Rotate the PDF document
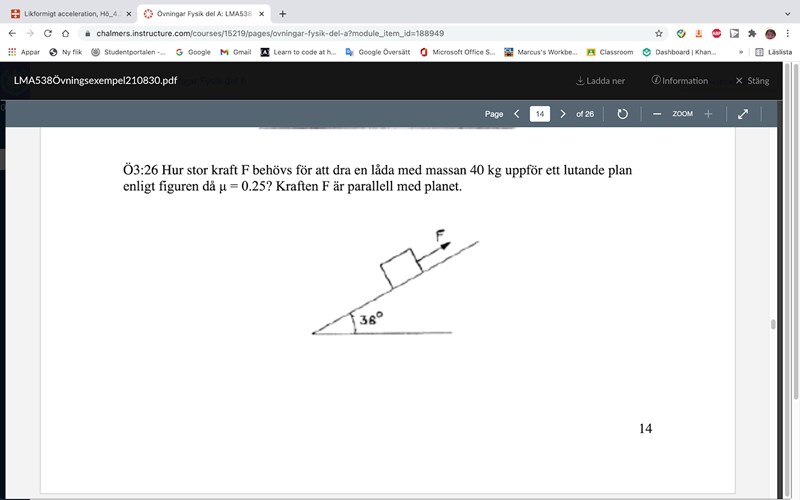This screenshot has width=800, height=500. pos(622,114)
